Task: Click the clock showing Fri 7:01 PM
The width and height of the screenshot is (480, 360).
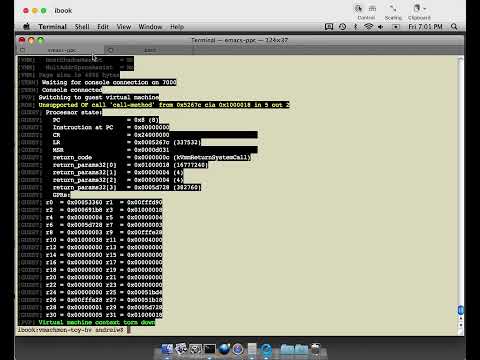Action: click(x=425, y=27)
